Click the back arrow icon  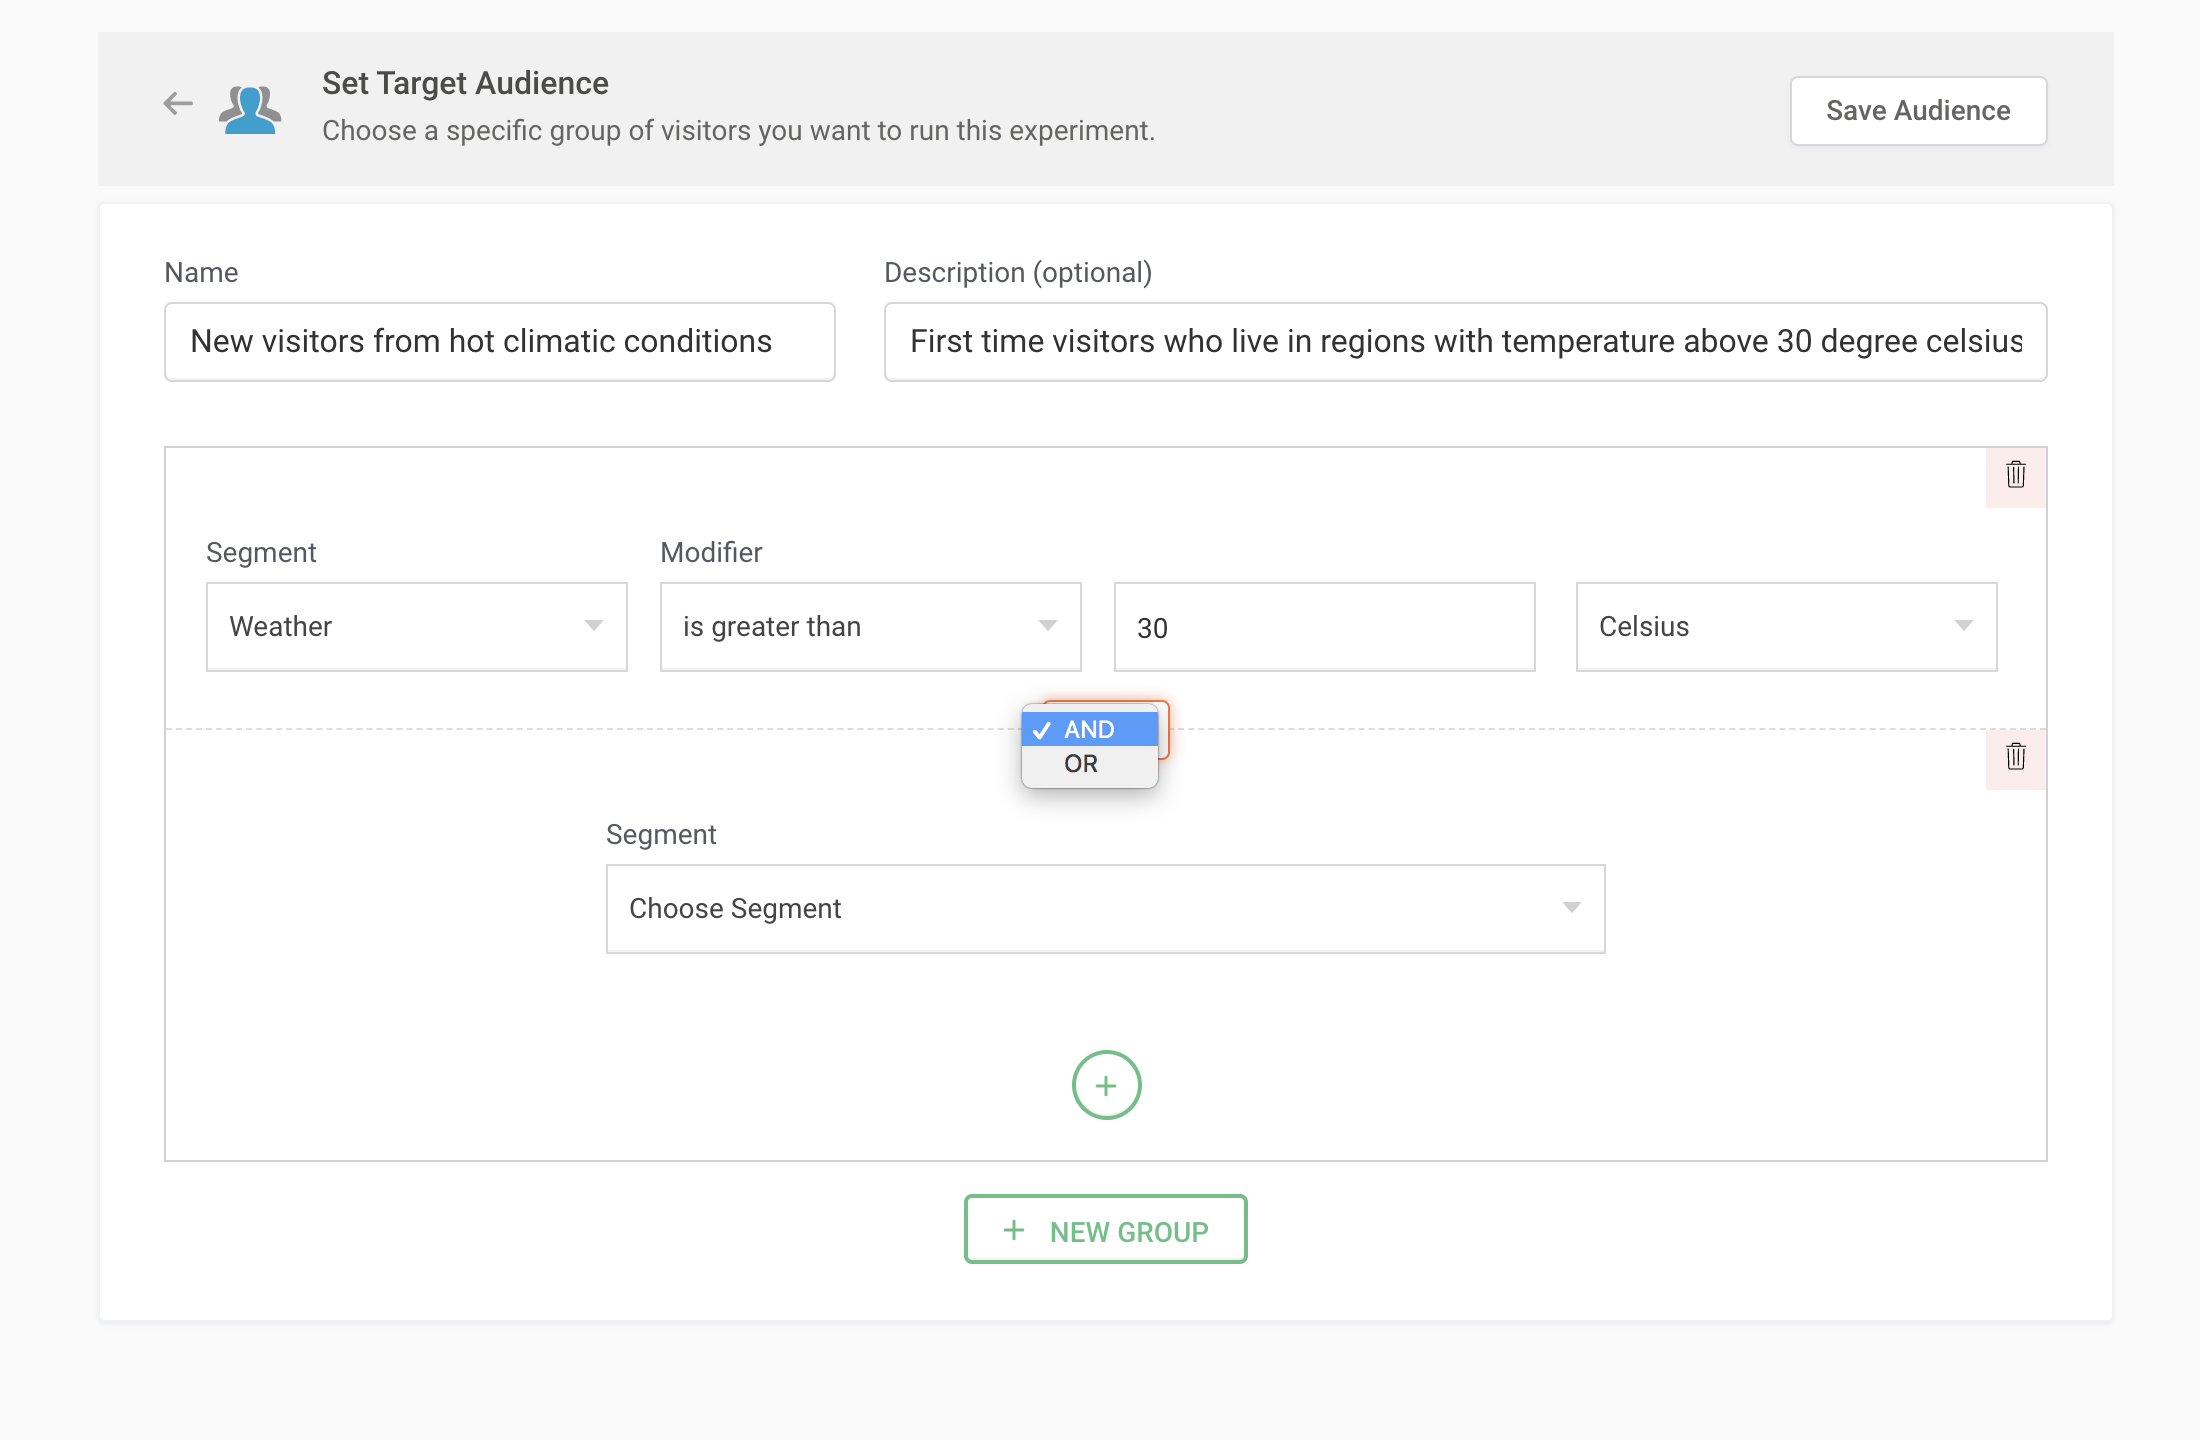(x=178, y=103)
